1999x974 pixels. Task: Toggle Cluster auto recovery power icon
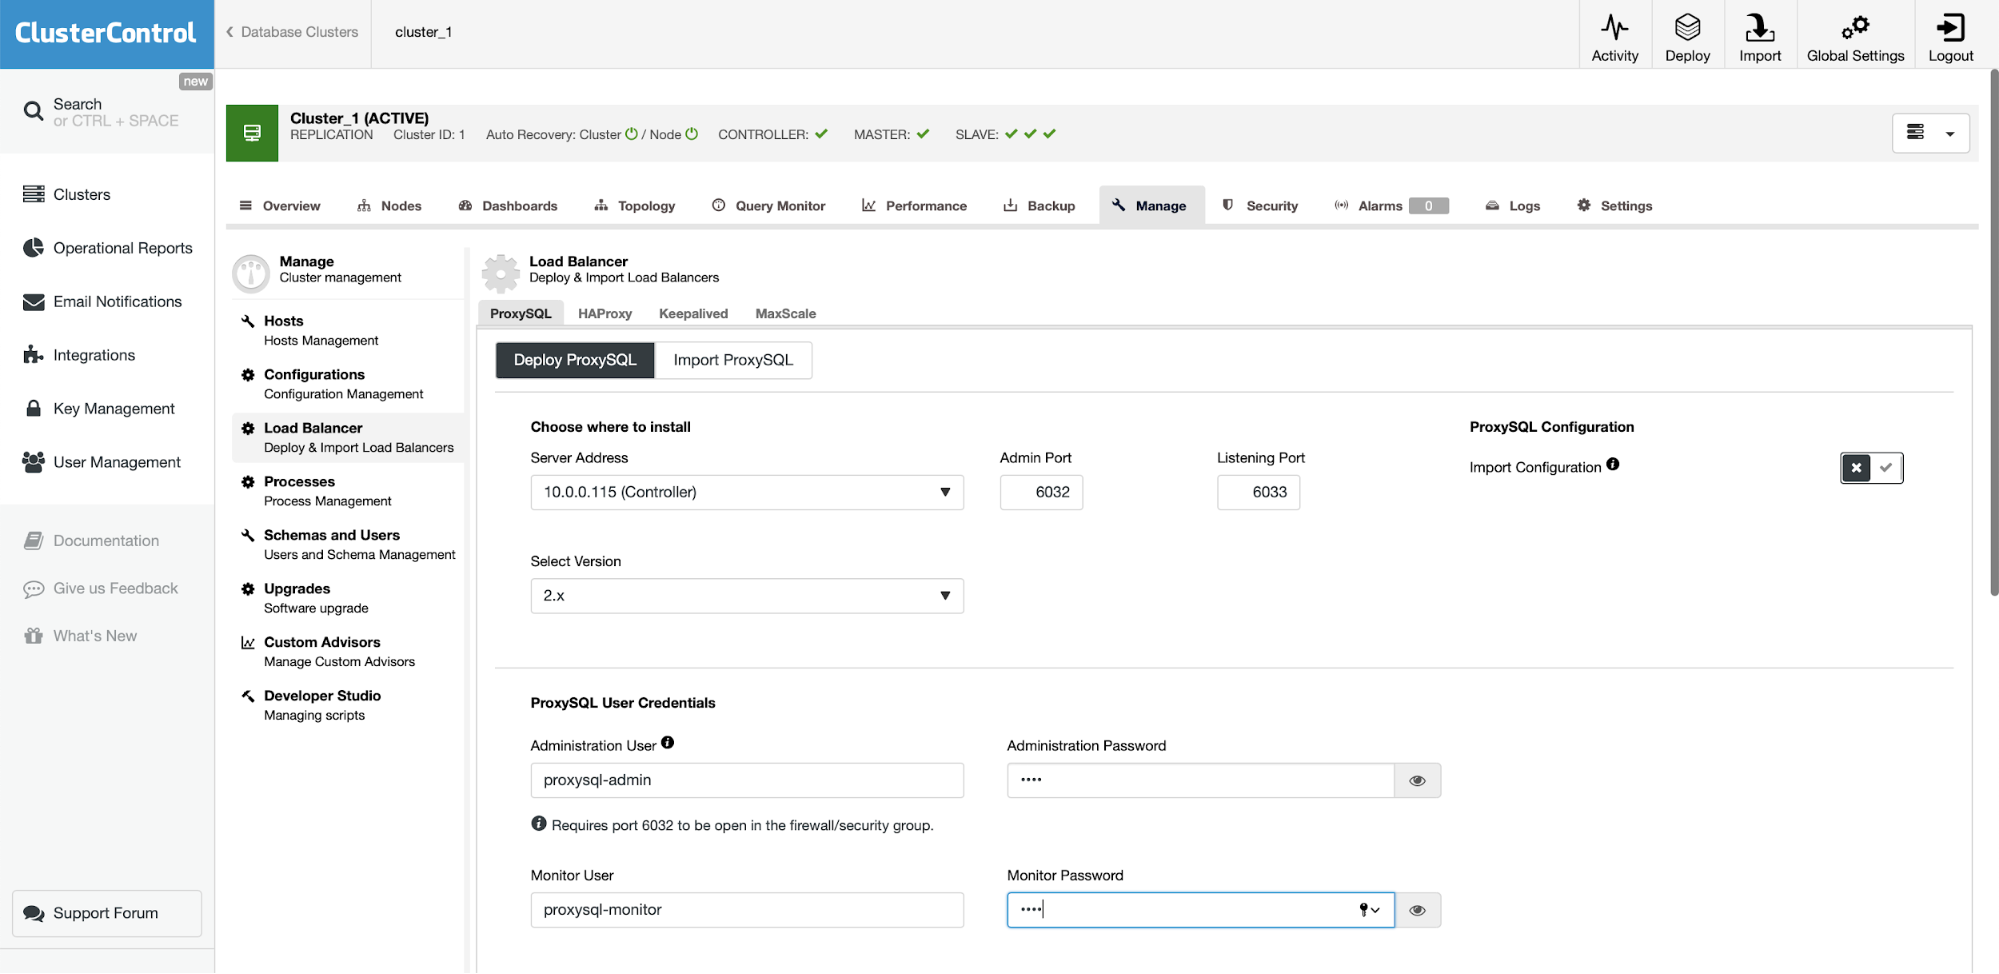point(631,134)
